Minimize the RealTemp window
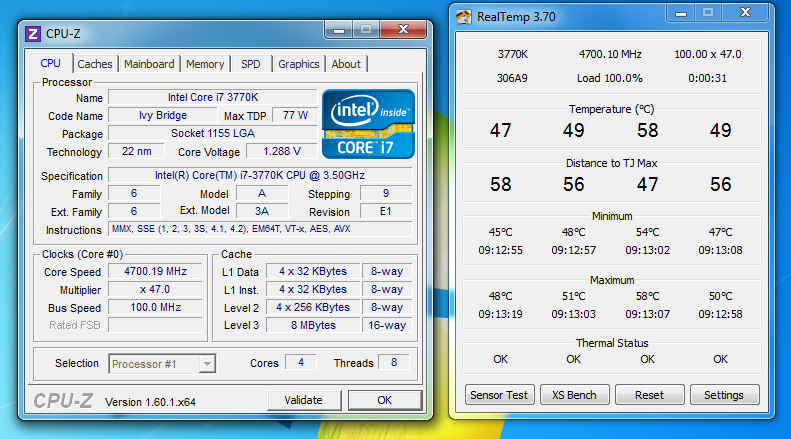This screenshot has height=439, width=791. [x=681, y=13]
